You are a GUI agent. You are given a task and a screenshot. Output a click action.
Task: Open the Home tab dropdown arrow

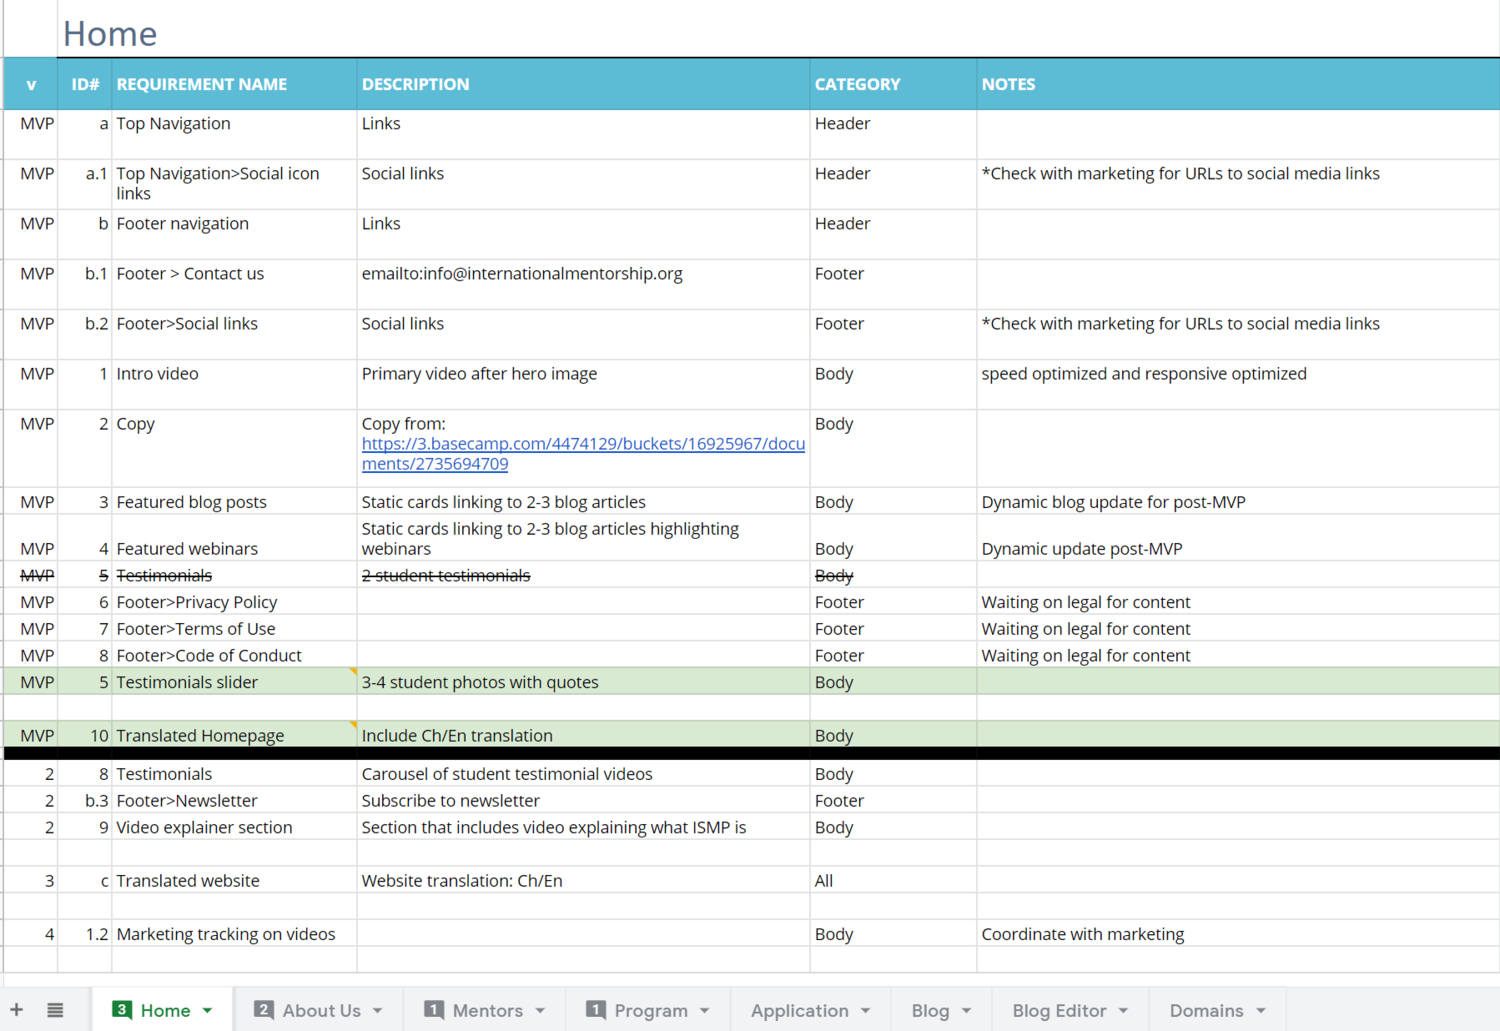[x=207, y=1011]
